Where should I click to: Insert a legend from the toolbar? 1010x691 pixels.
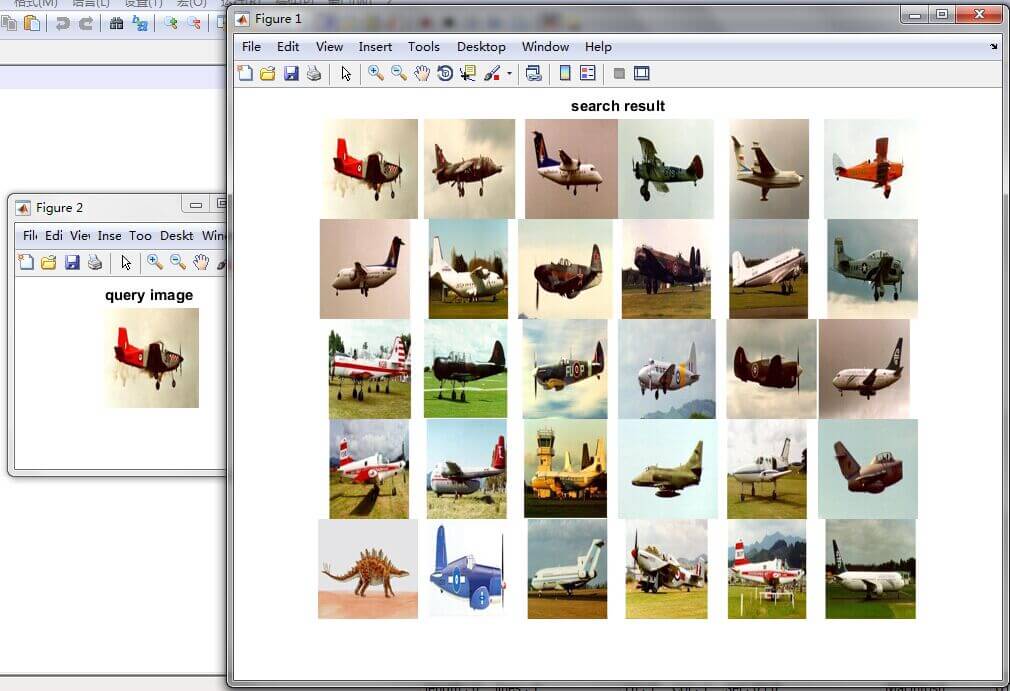coord(589,73)
